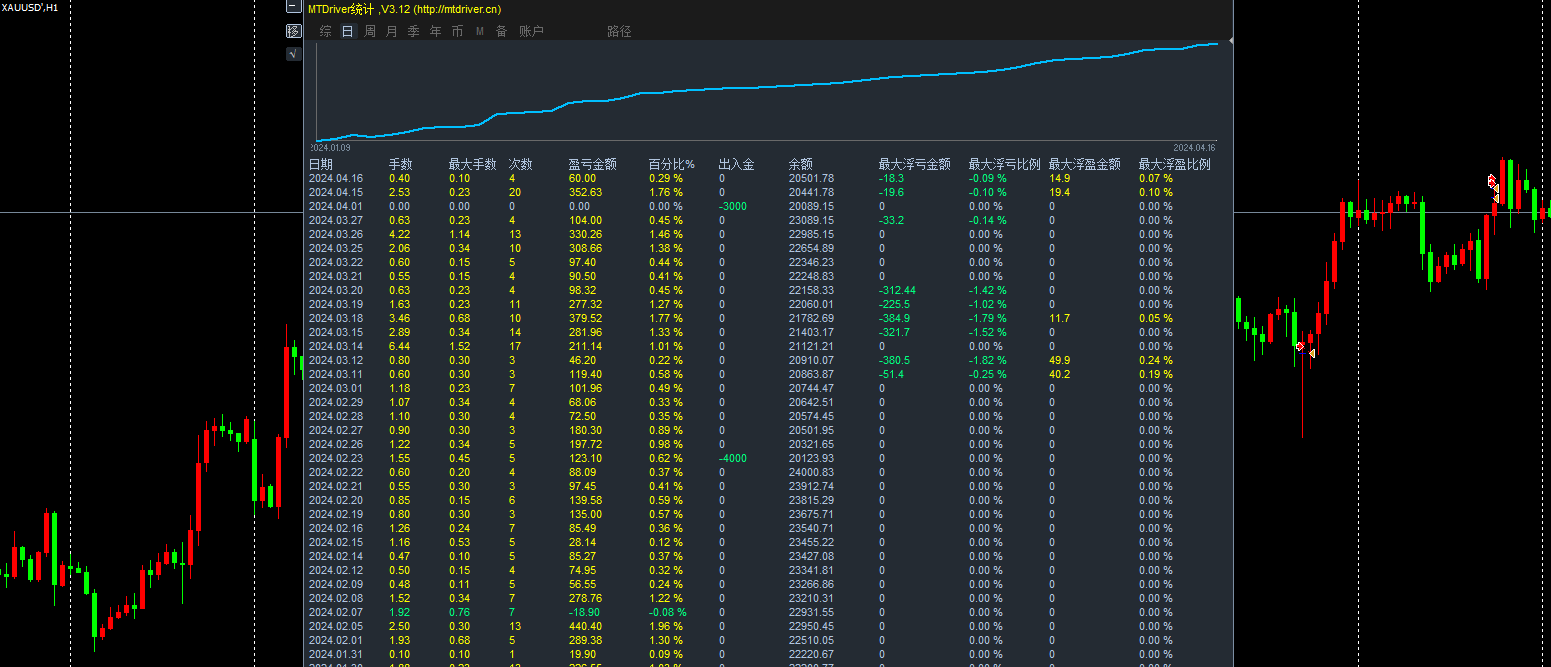Collapse the MTDriver panel with the minus button
Screen dimensions: 1551x667
point(293,6)
